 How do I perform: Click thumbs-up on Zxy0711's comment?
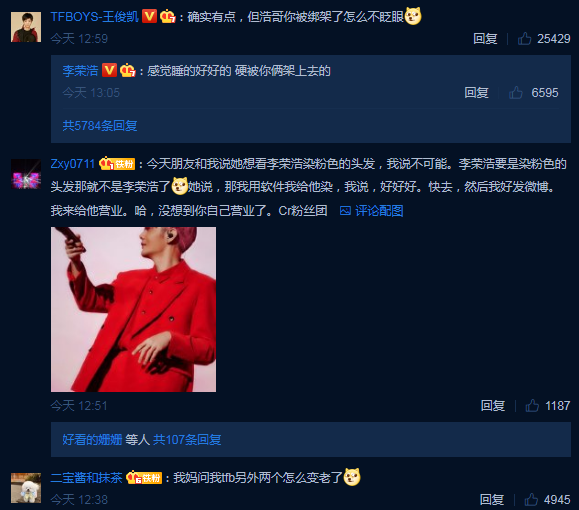(532, 405)
